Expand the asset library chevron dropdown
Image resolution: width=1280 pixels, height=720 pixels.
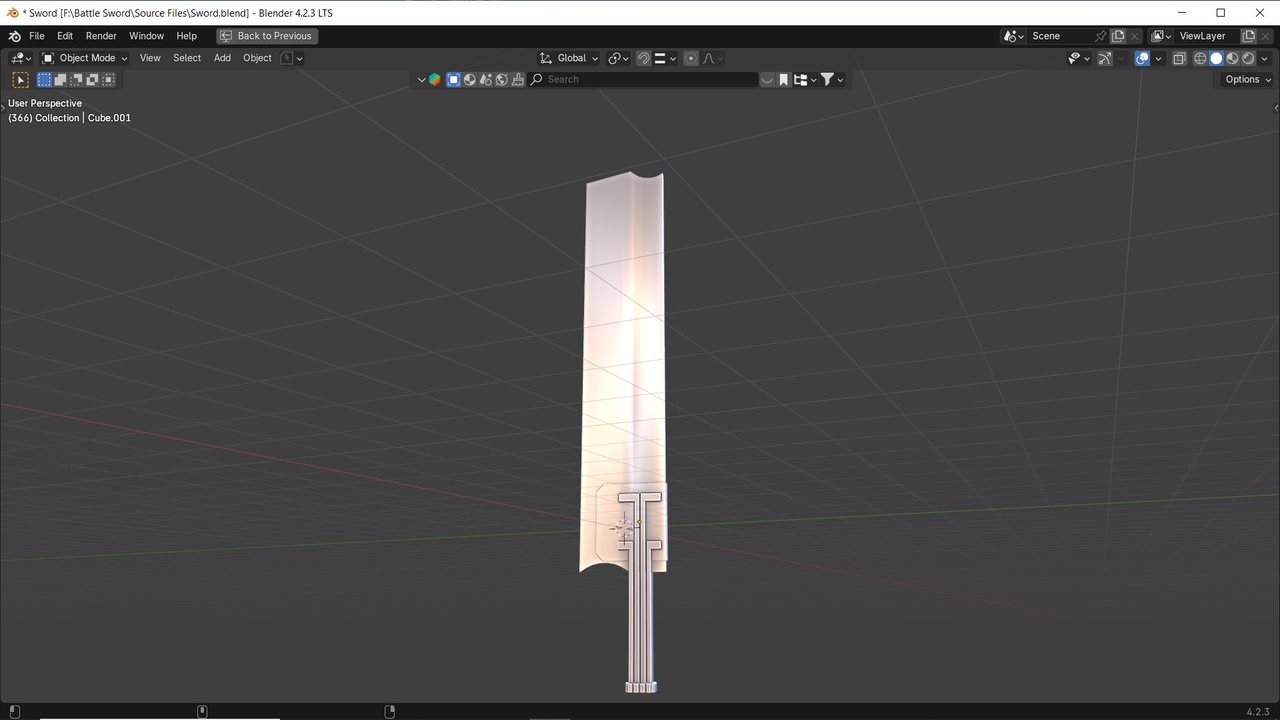(x=421, y=80)
